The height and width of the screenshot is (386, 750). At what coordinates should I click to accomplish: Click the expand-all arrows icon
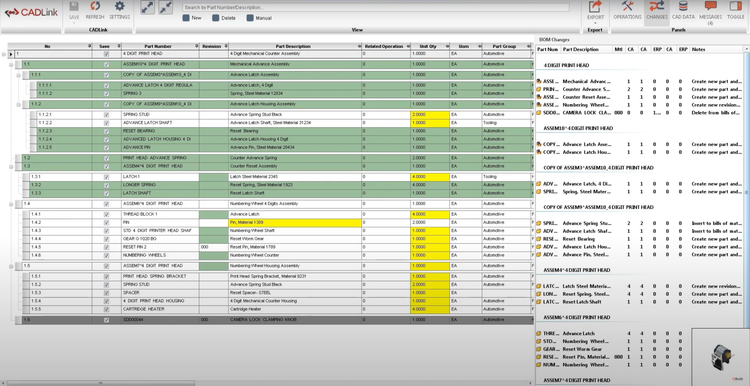[147, 7]
